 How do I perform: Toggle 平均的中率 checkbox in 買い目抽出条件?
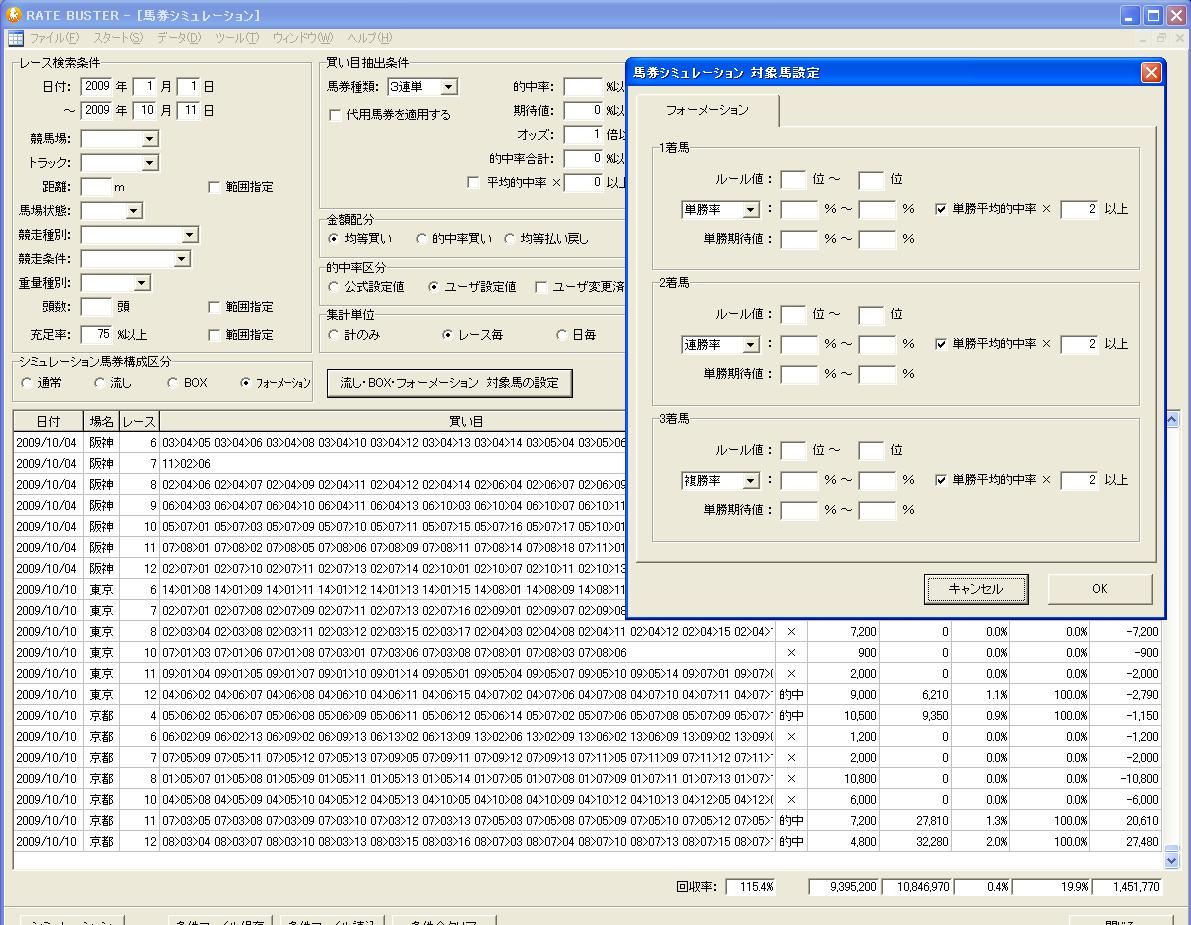tap(473, 182)
